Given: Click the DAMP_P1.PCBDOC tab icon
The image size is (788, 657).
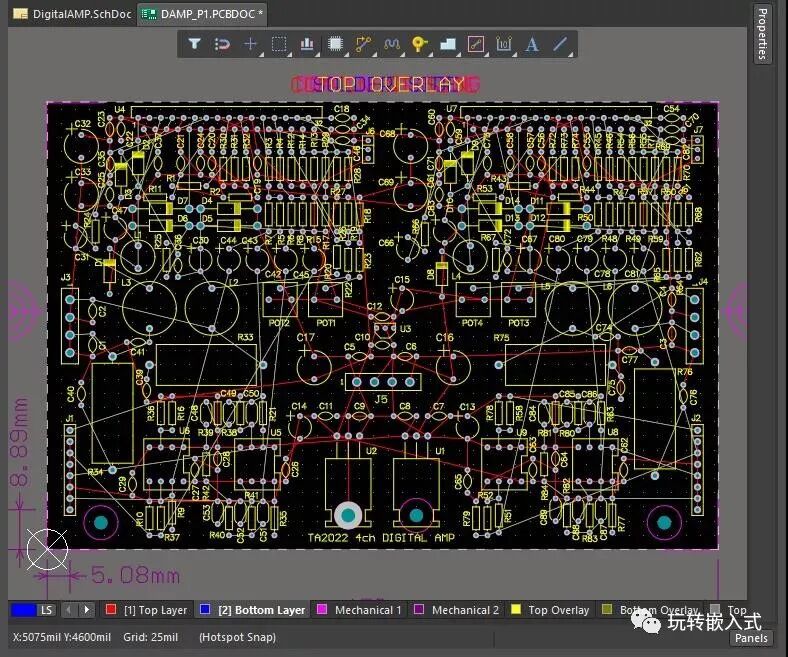Looking at the screenshot, I should [149, 14].
